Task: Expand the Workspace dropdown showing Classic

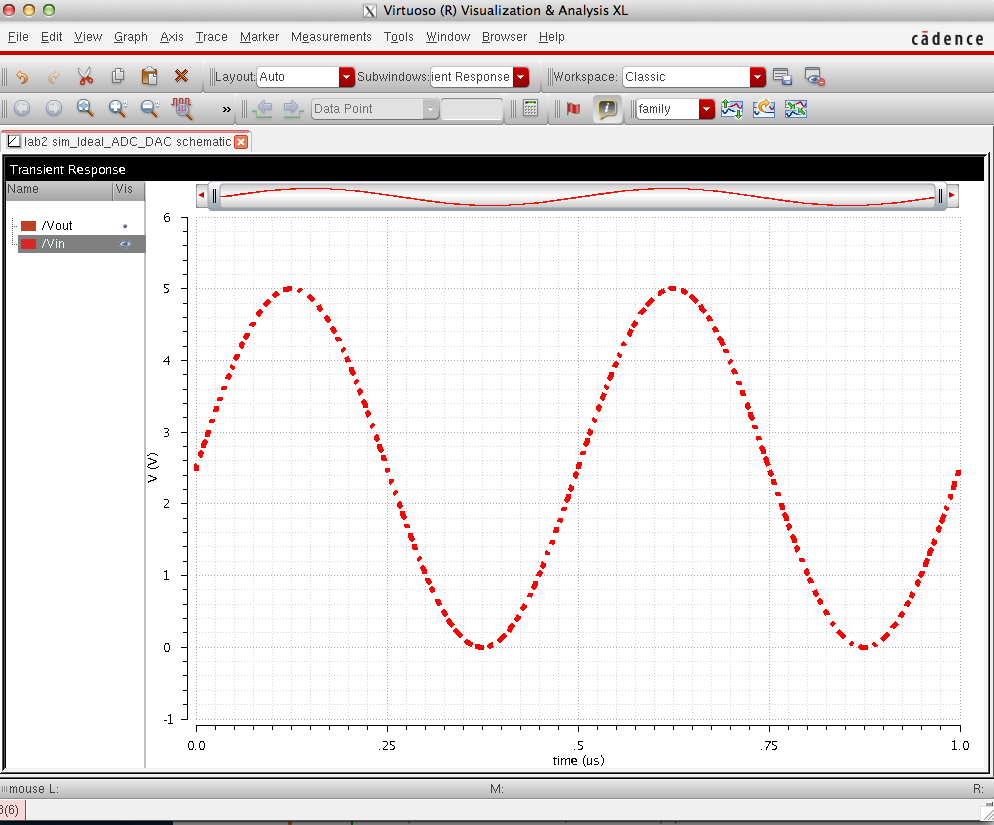Action: [x=757, y=77]
